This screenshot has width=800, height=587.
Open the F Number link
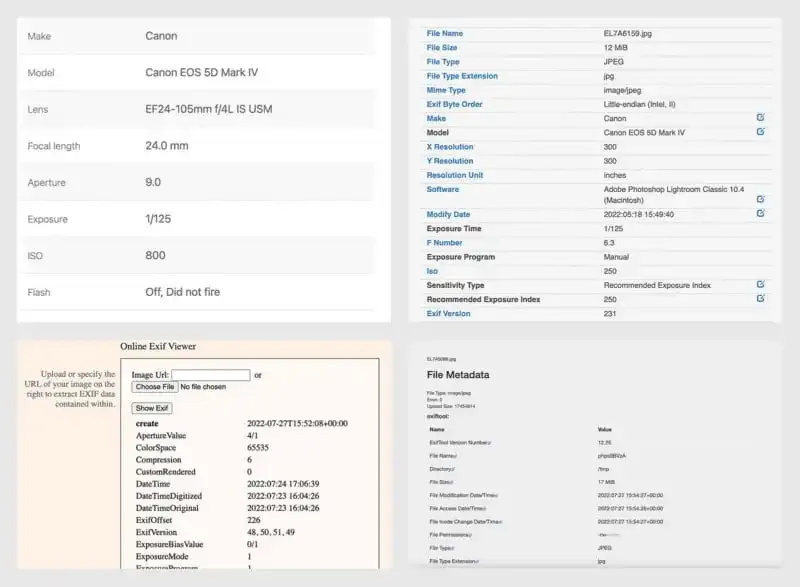click(x=446, y=242)
